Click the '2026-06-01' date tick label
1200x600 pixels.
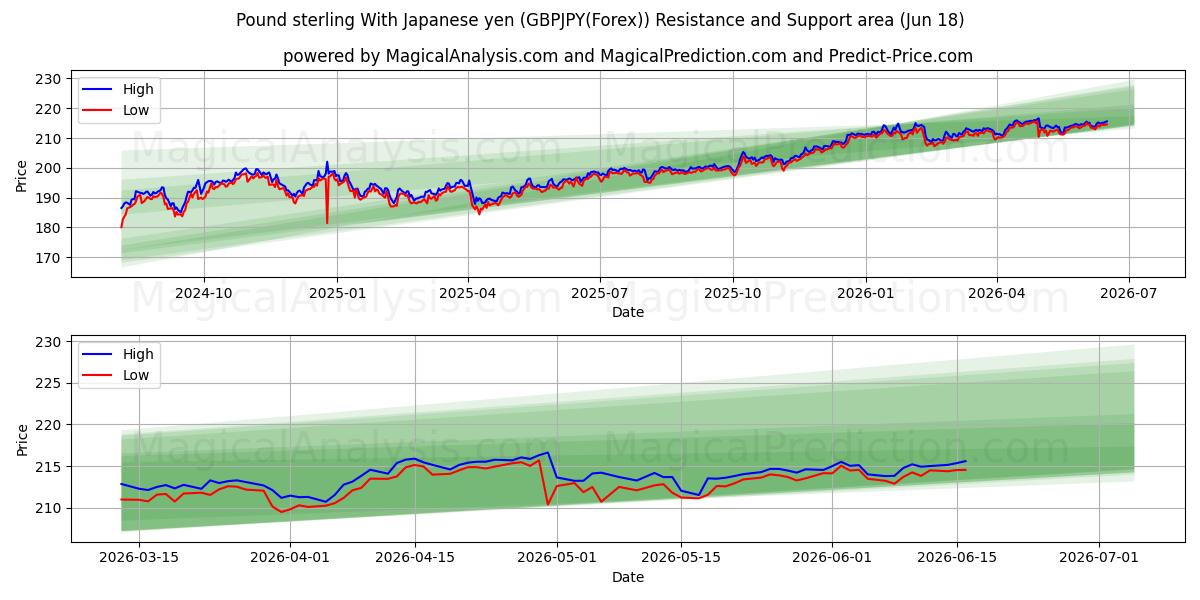coord(832,559)
